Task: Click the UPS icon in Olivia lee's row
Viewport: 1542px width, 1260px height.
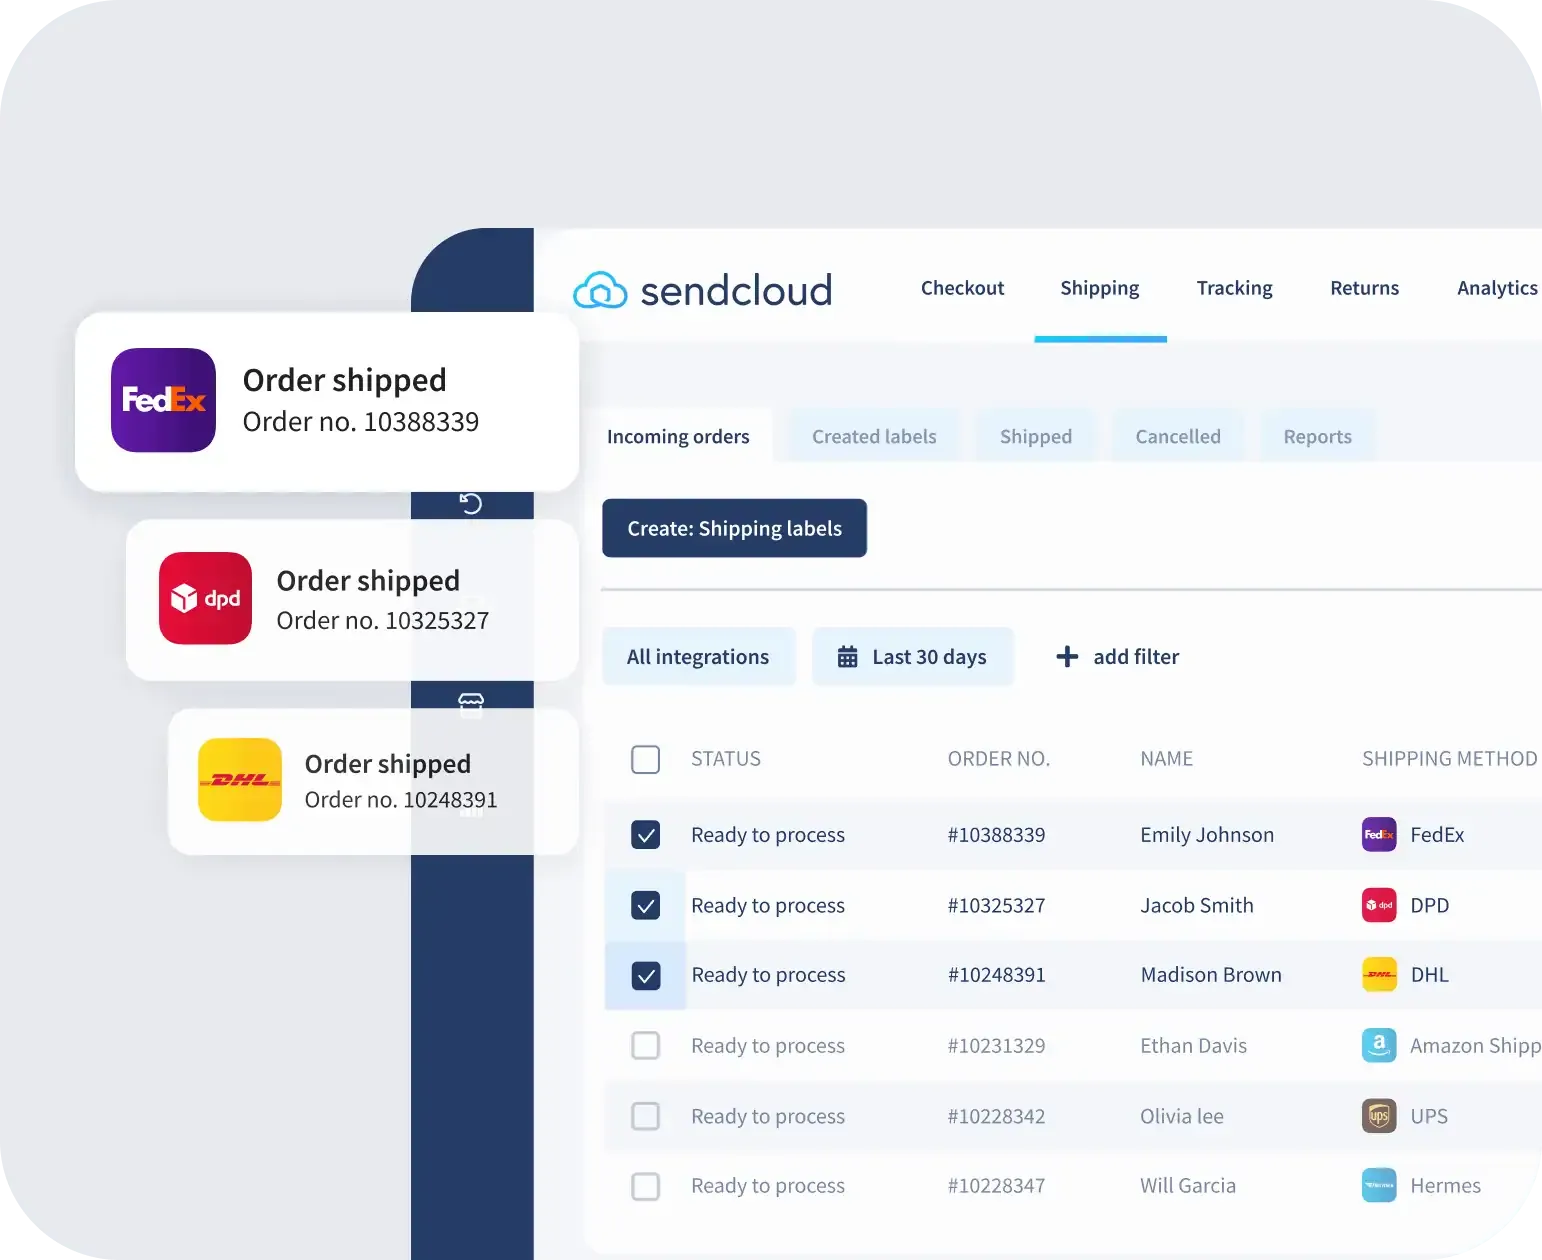Action: 1379,1115
